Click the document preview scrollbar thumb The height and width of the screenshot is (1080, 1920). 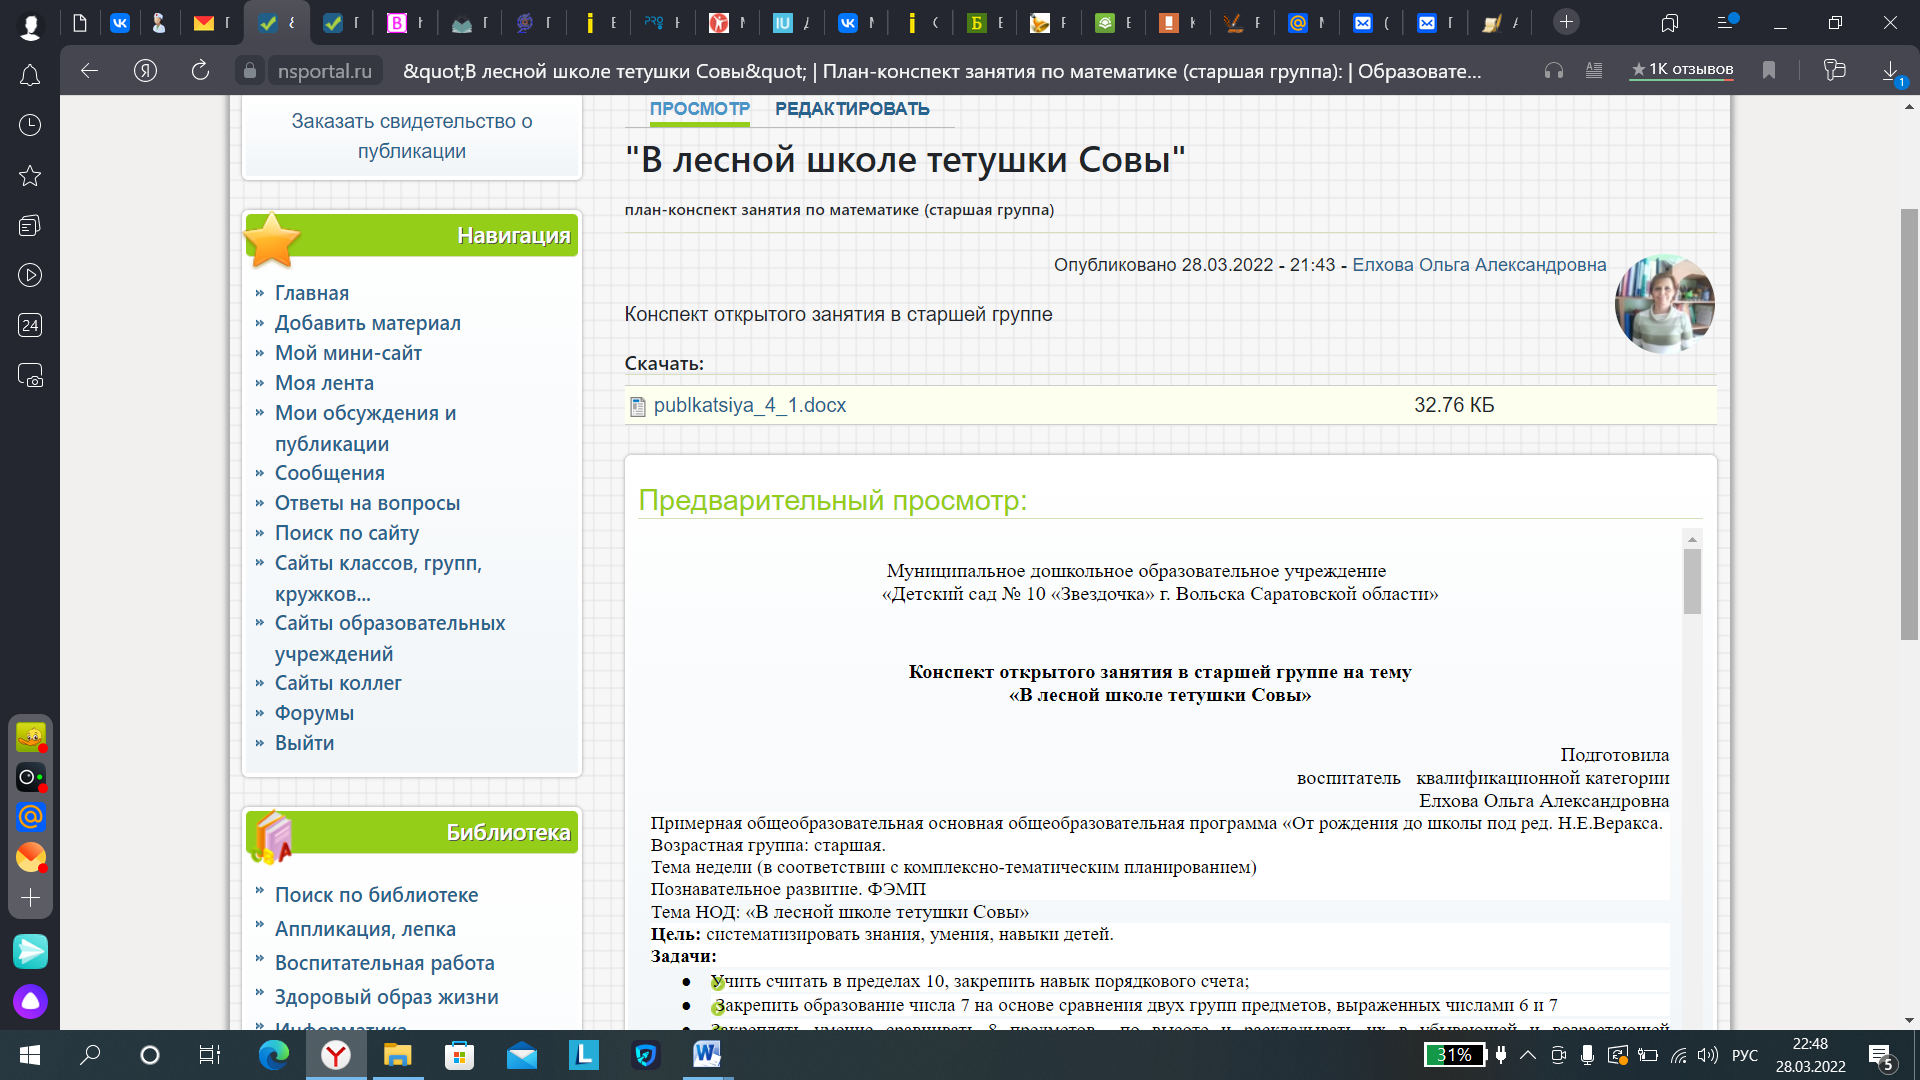(1692, 581)
